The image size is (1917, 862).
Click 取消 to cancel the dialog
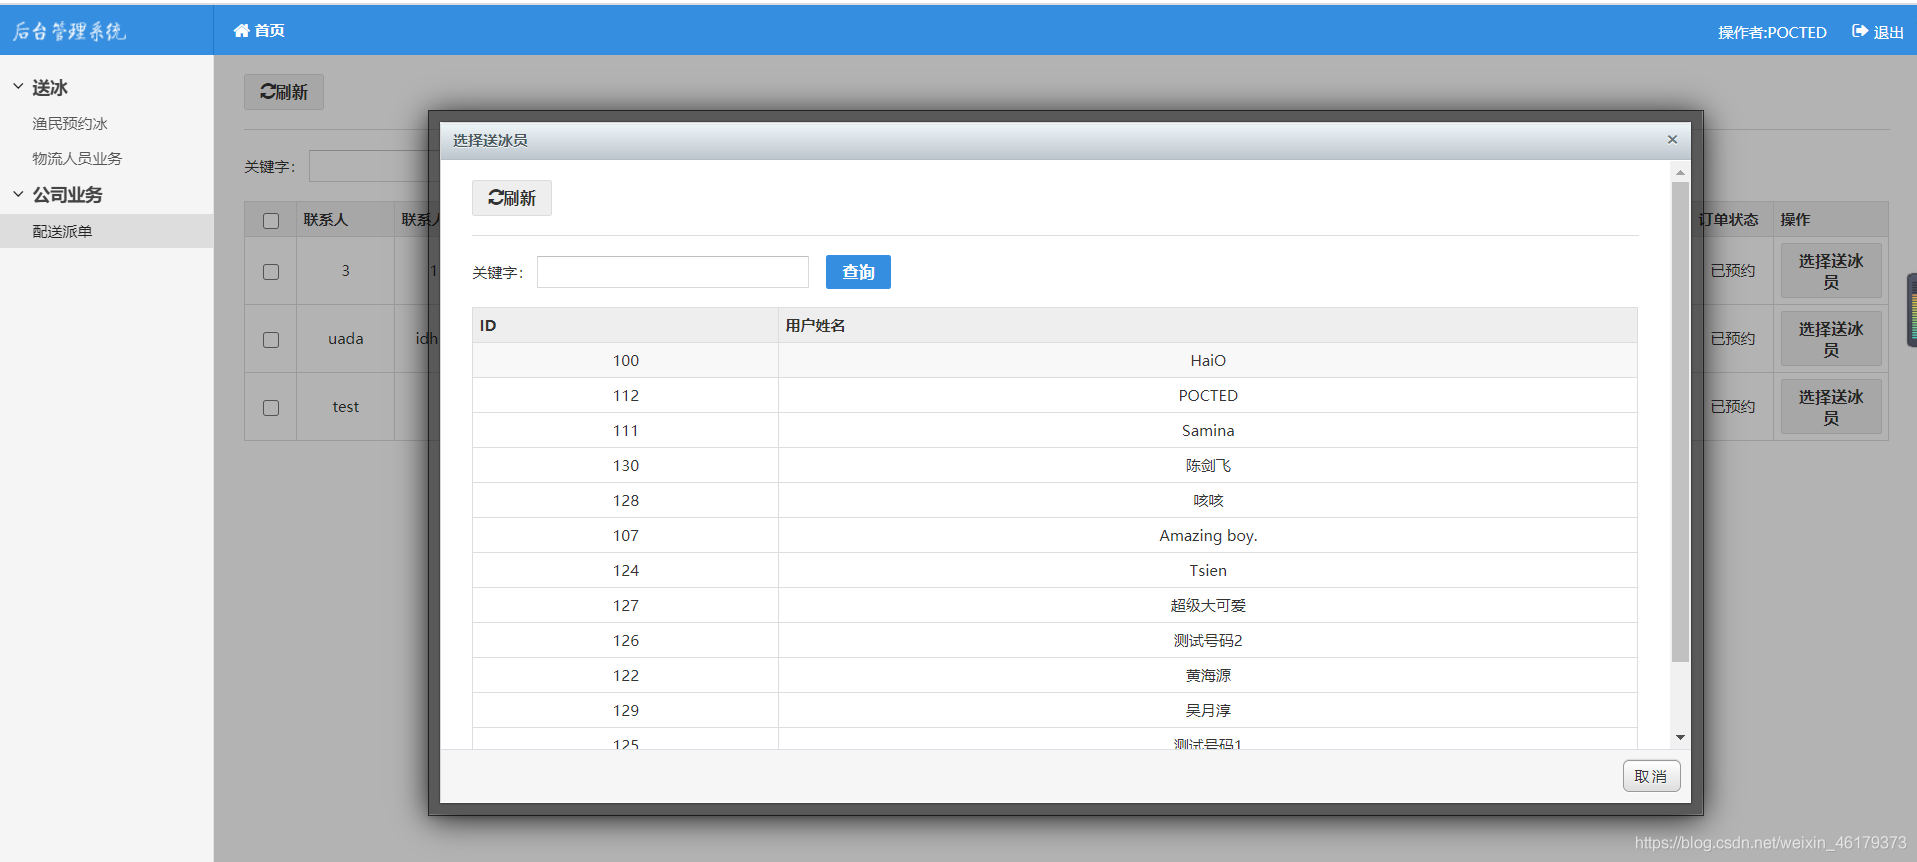coord(1651,776)
